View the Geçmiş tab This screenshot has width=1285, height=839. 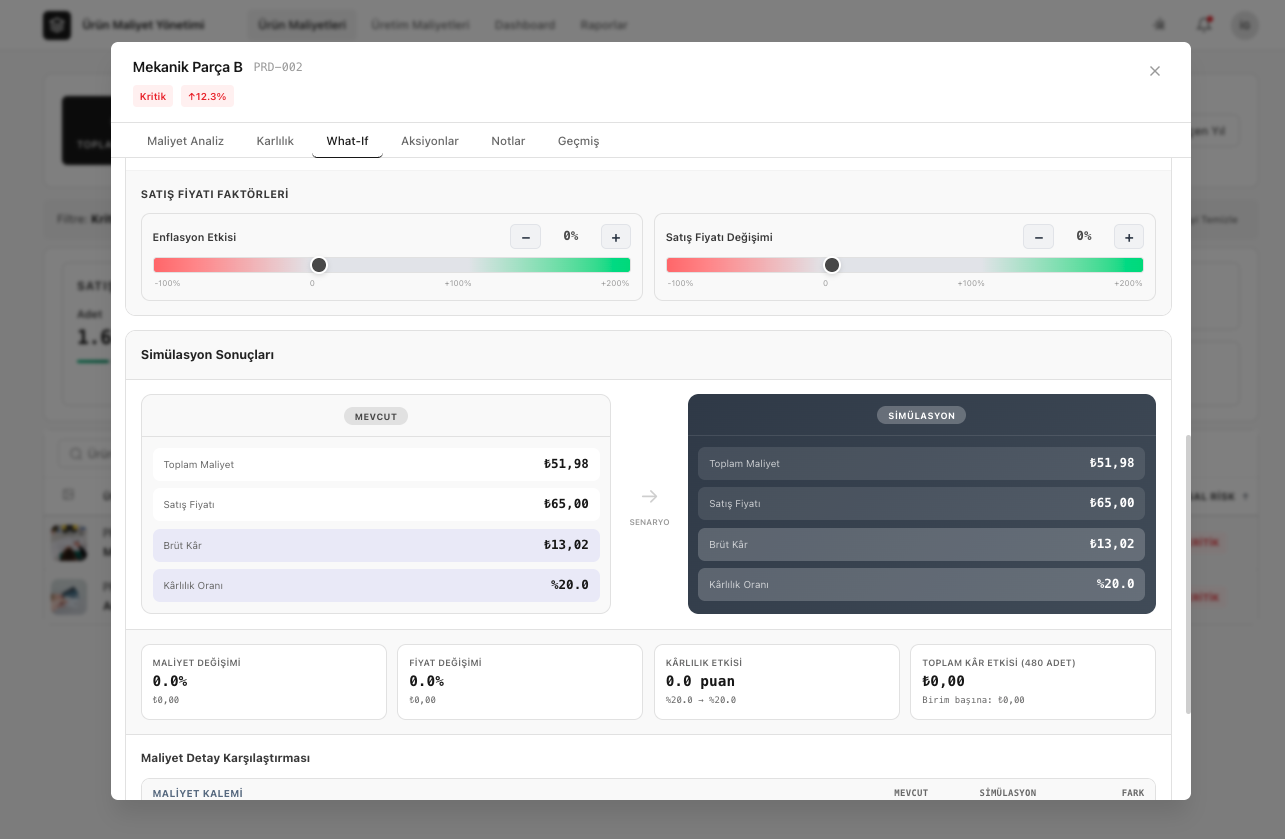578,141
